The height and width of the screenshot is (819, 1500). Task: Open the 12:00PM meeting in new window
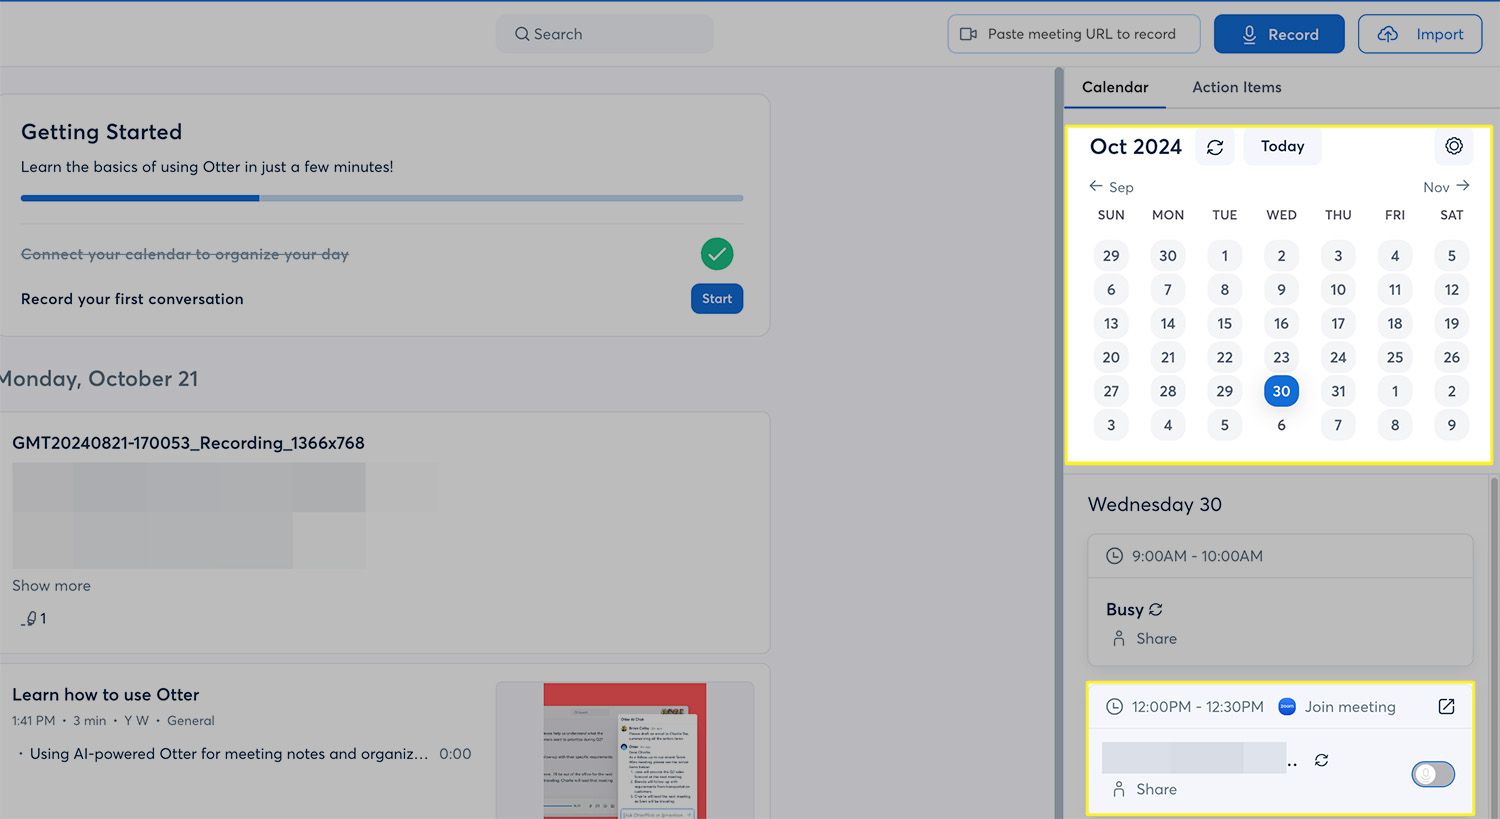[1446, 707]
